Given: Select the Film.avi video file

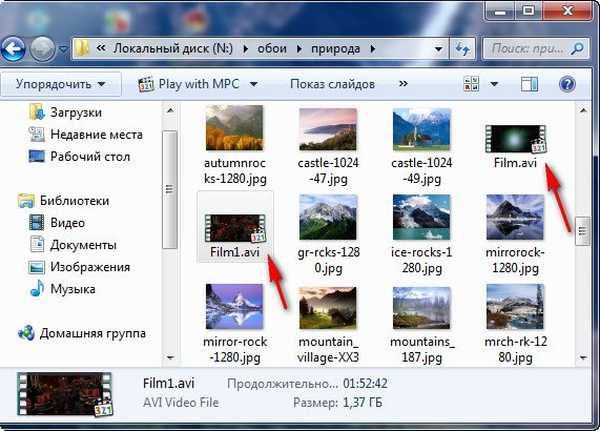Looking at the screenshot, I should [514, 145].
